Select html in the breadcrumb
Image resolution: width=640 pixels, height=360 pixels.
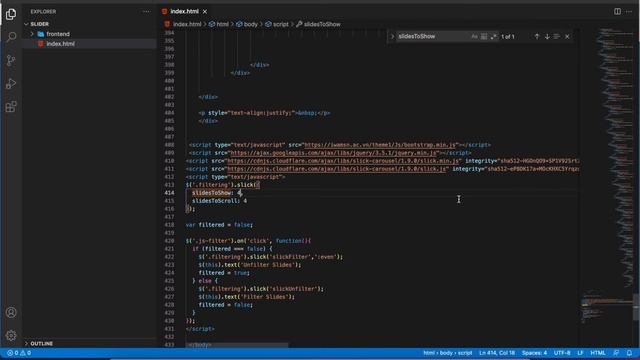point(222,24)
